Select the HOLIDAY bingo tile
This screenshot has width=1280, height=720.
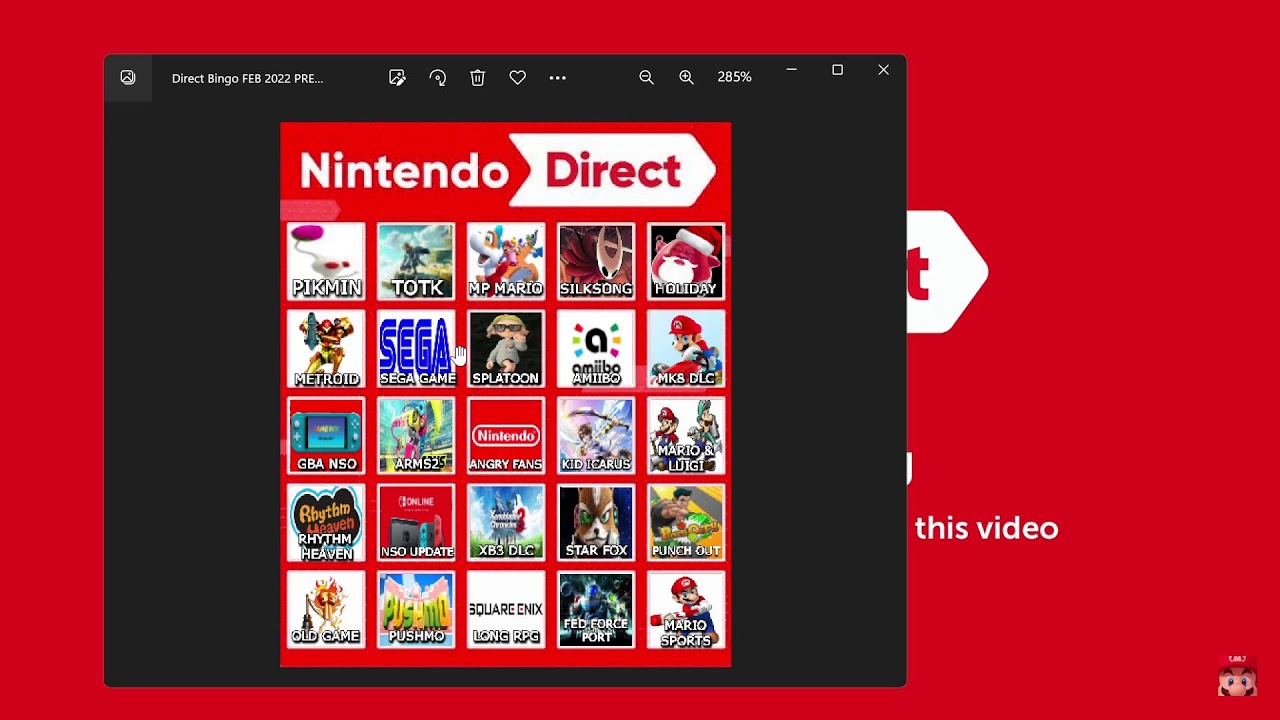click(686, 261)
